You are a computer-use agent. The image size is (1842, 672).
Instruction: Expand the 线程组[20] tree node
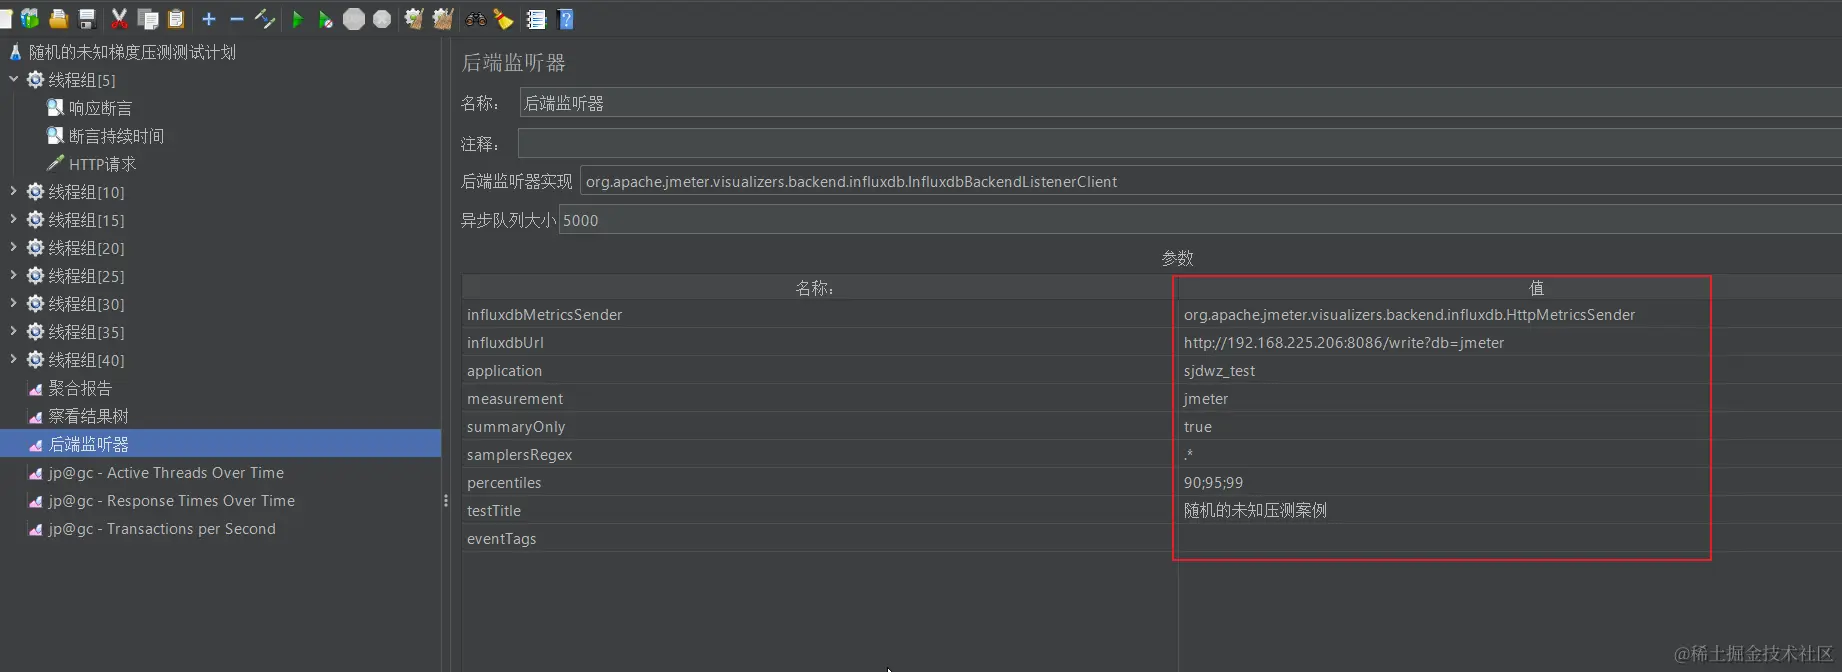point(13,246)
